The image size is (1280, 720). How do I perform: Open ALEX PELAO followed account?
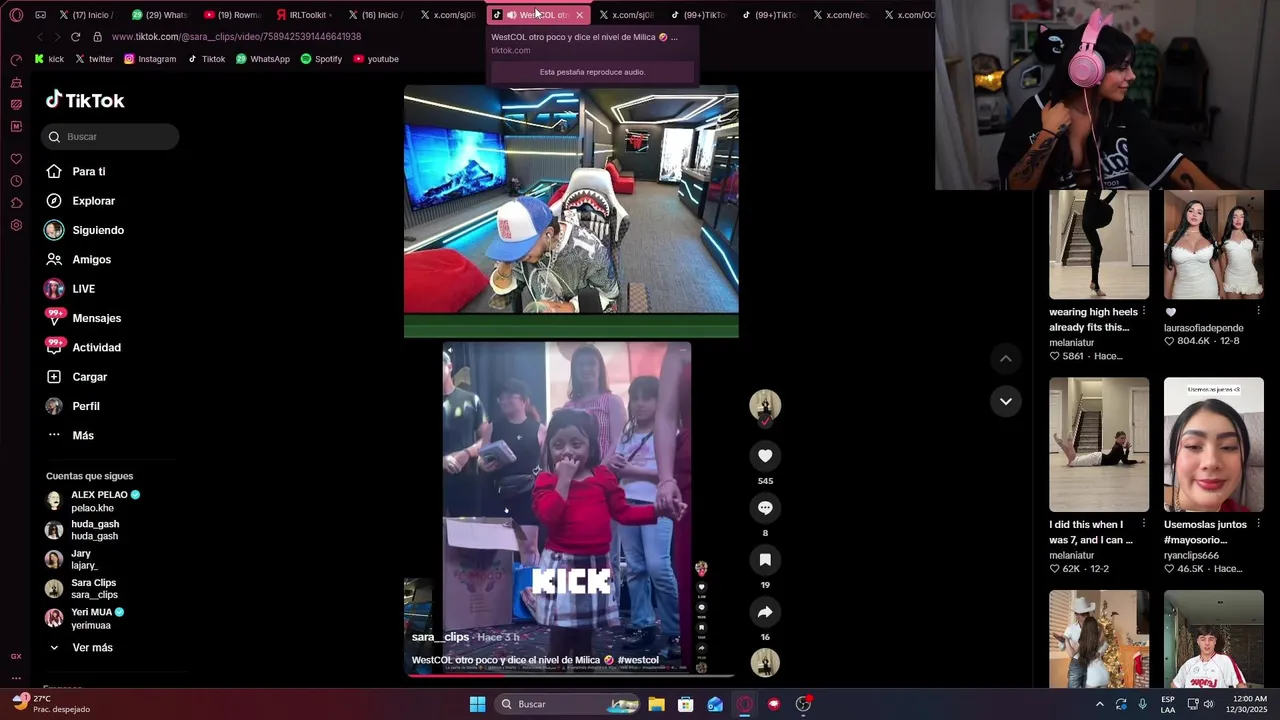click(93, 501)
